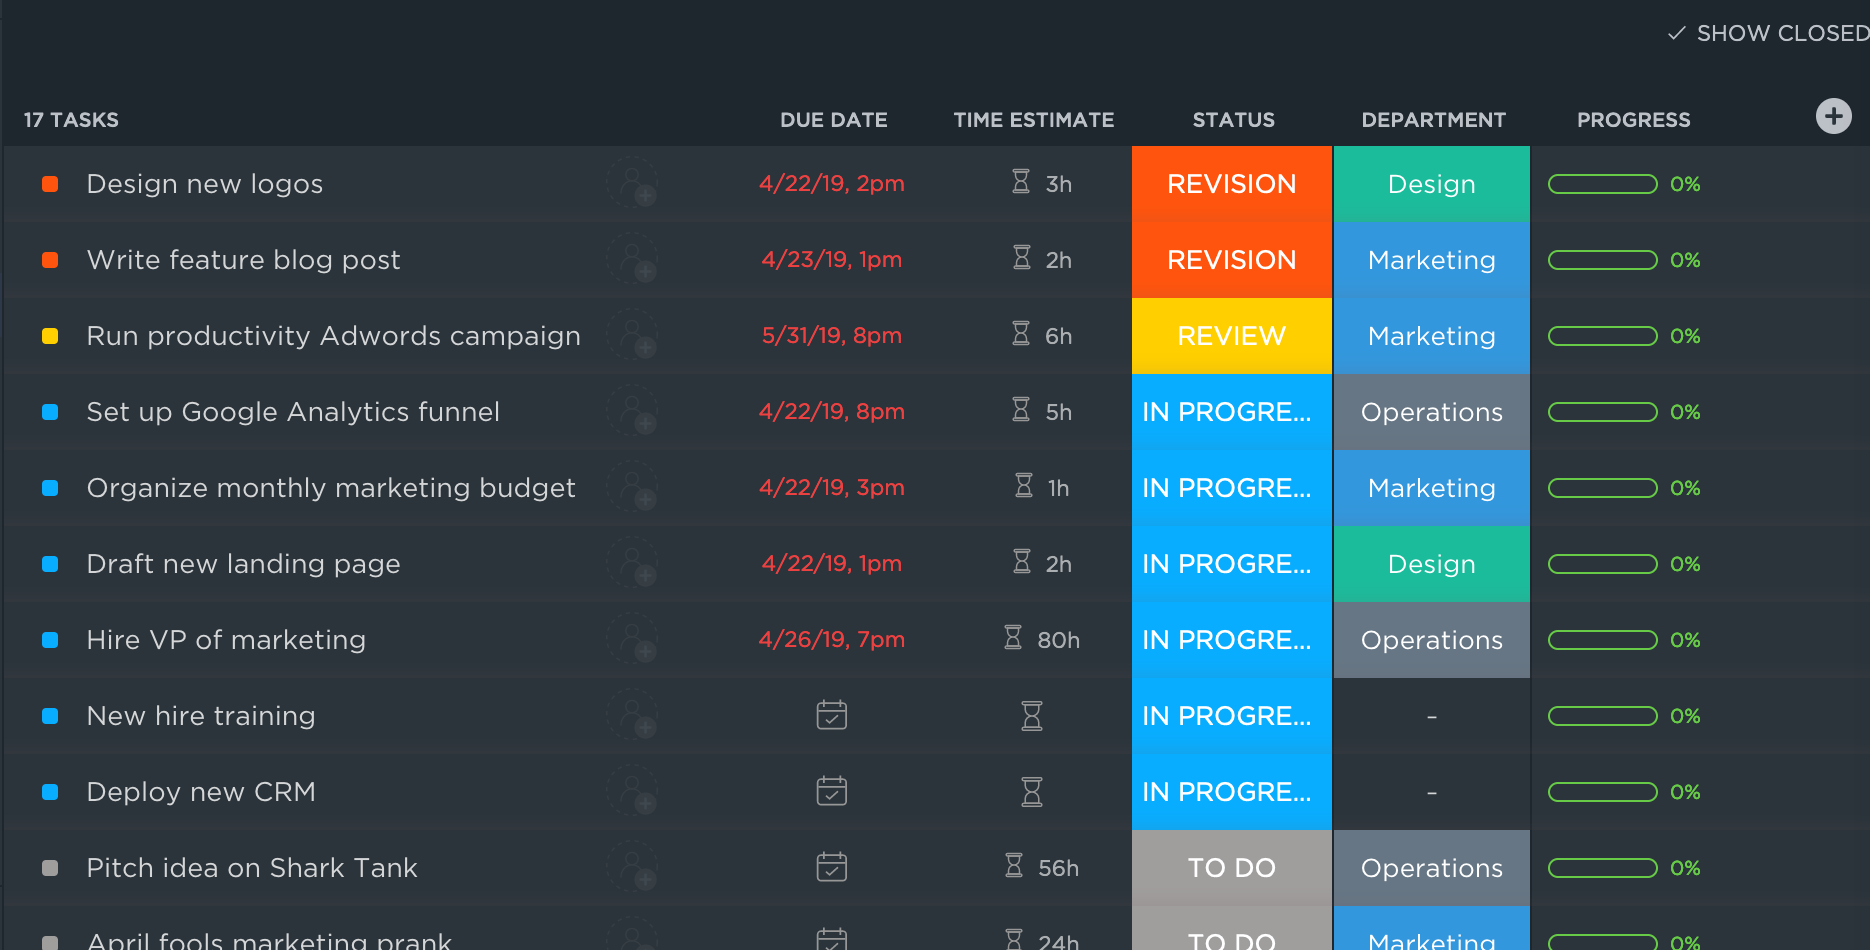
Task: Click the add column plus icon
Action: pyautogui.click(x=1833, y=116)
